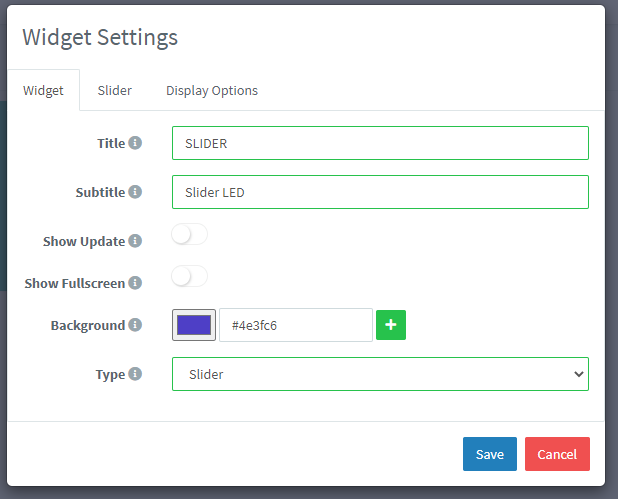
Task: Save the widget settings
Action: (490, 454)
